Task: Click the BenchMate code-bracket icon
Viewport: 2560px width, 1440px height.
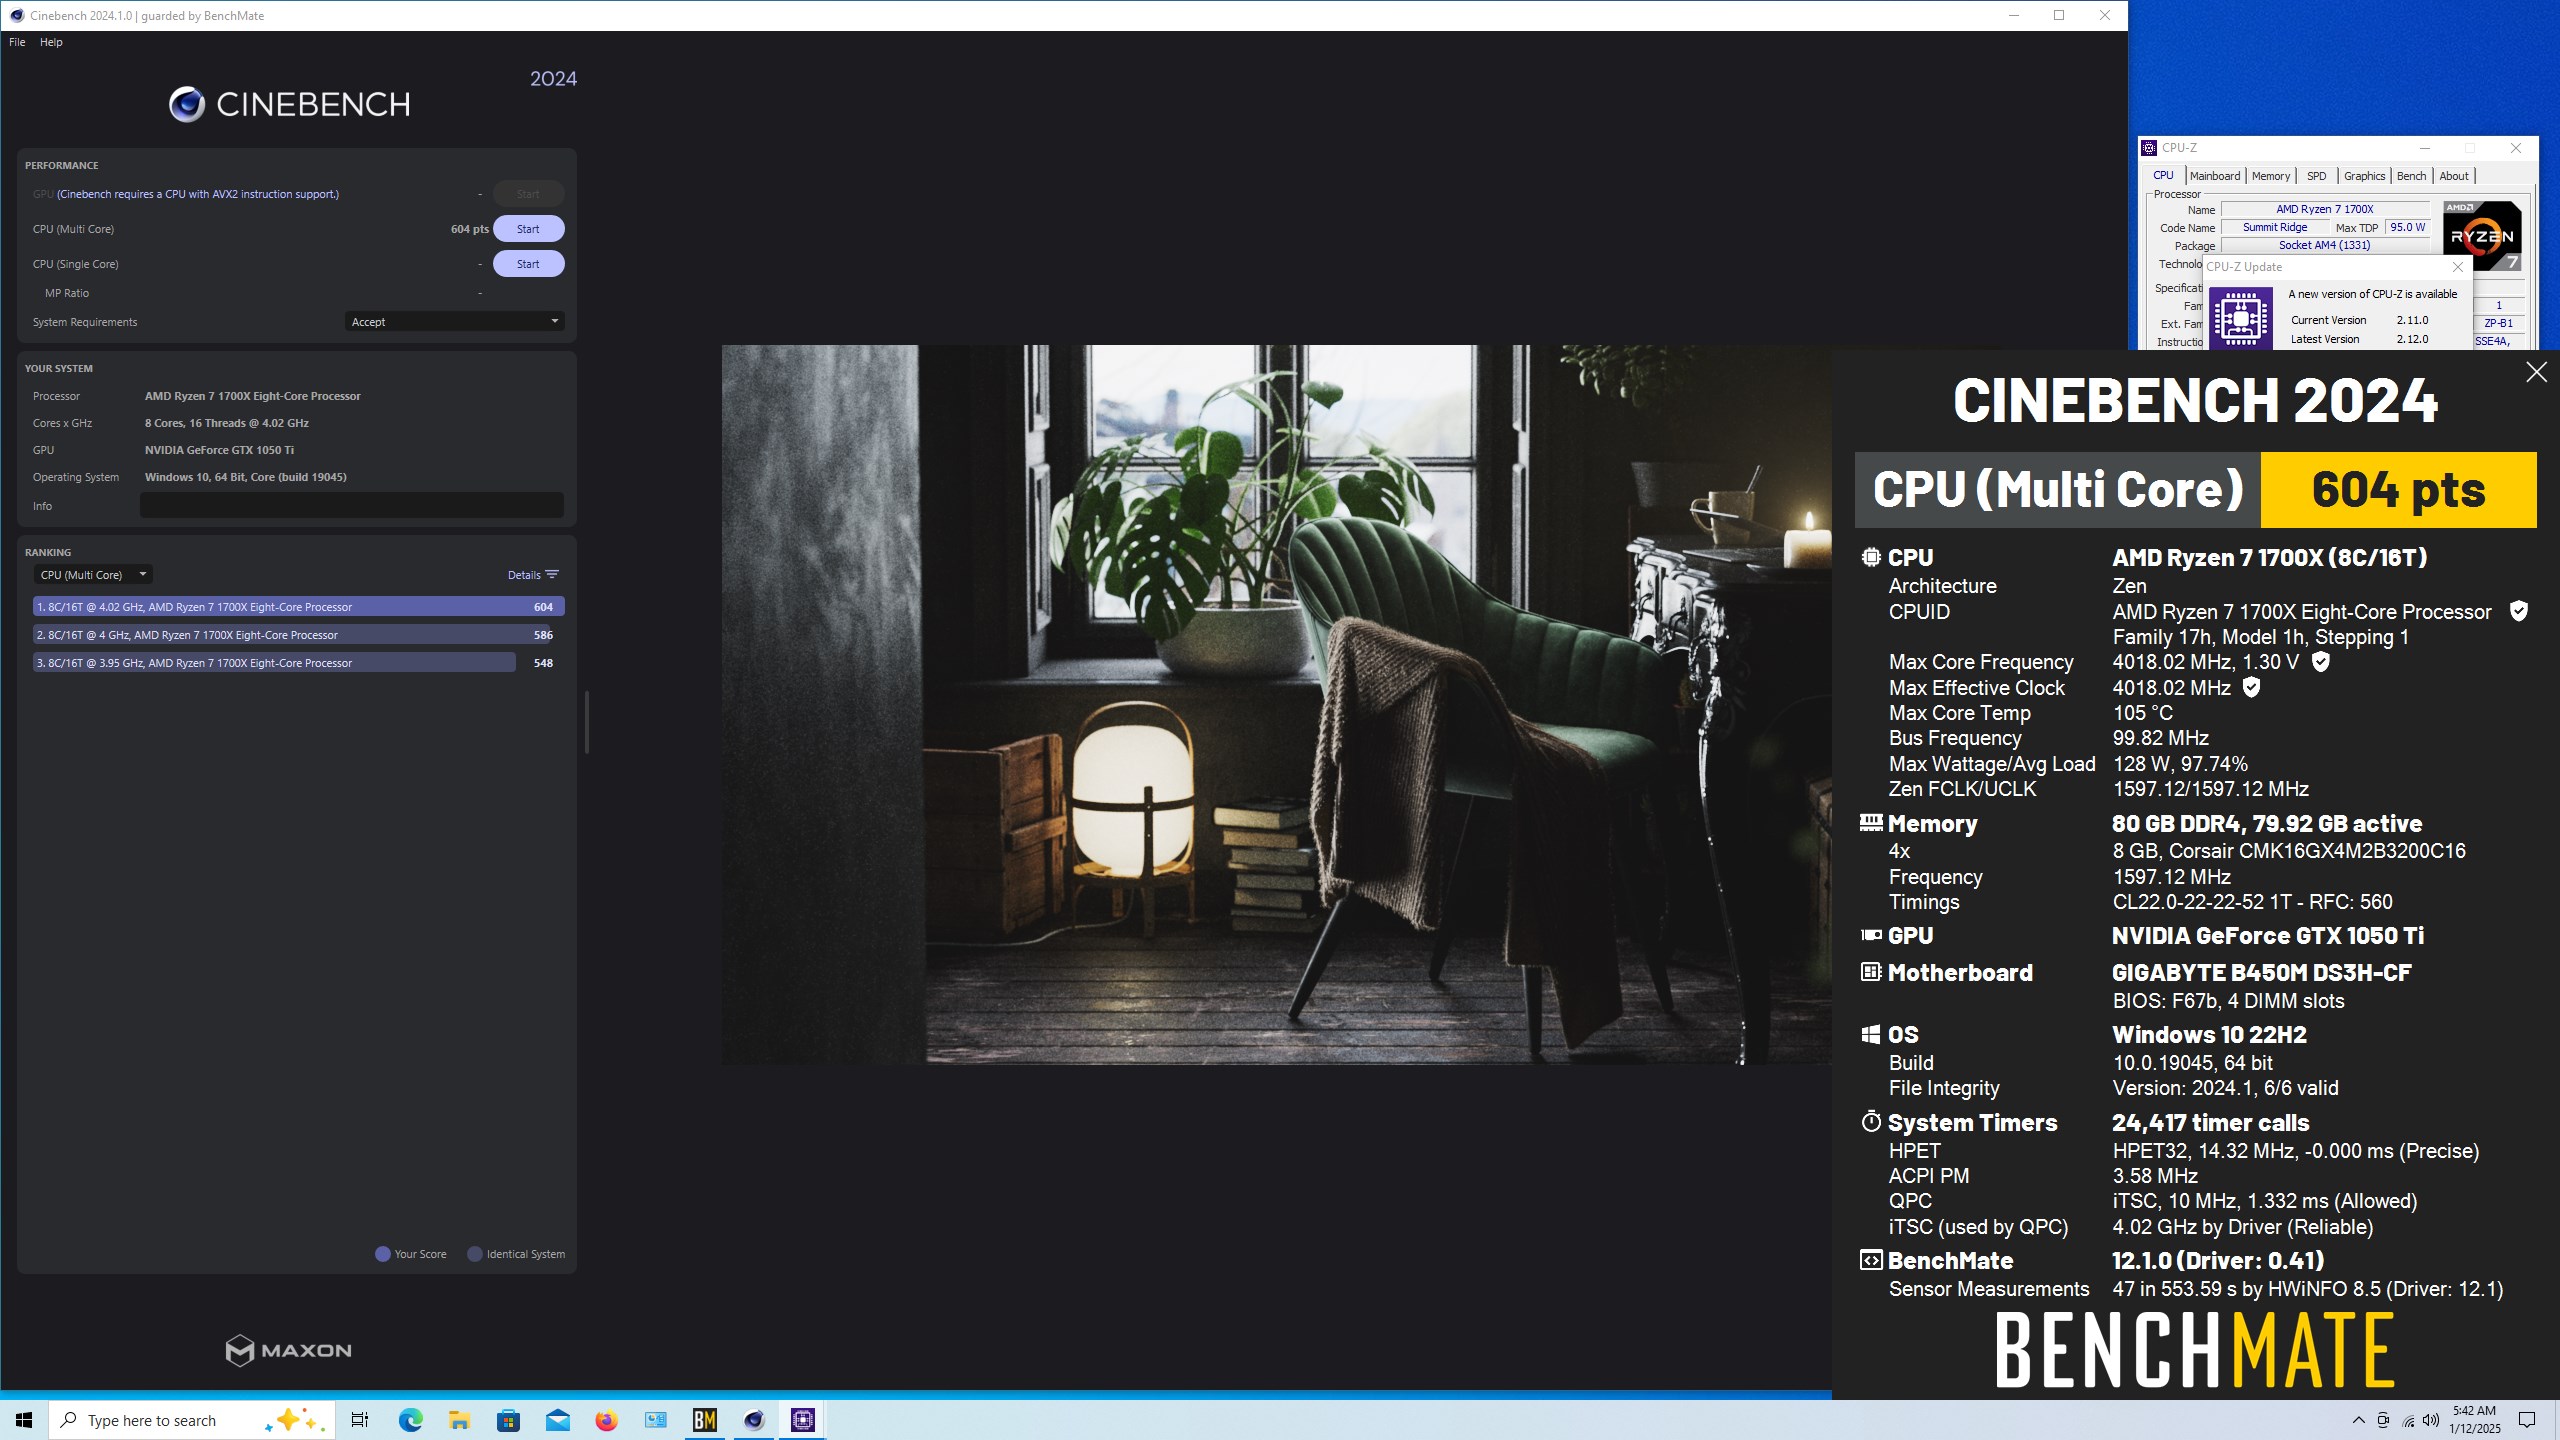Action: pos(1871,1260)
